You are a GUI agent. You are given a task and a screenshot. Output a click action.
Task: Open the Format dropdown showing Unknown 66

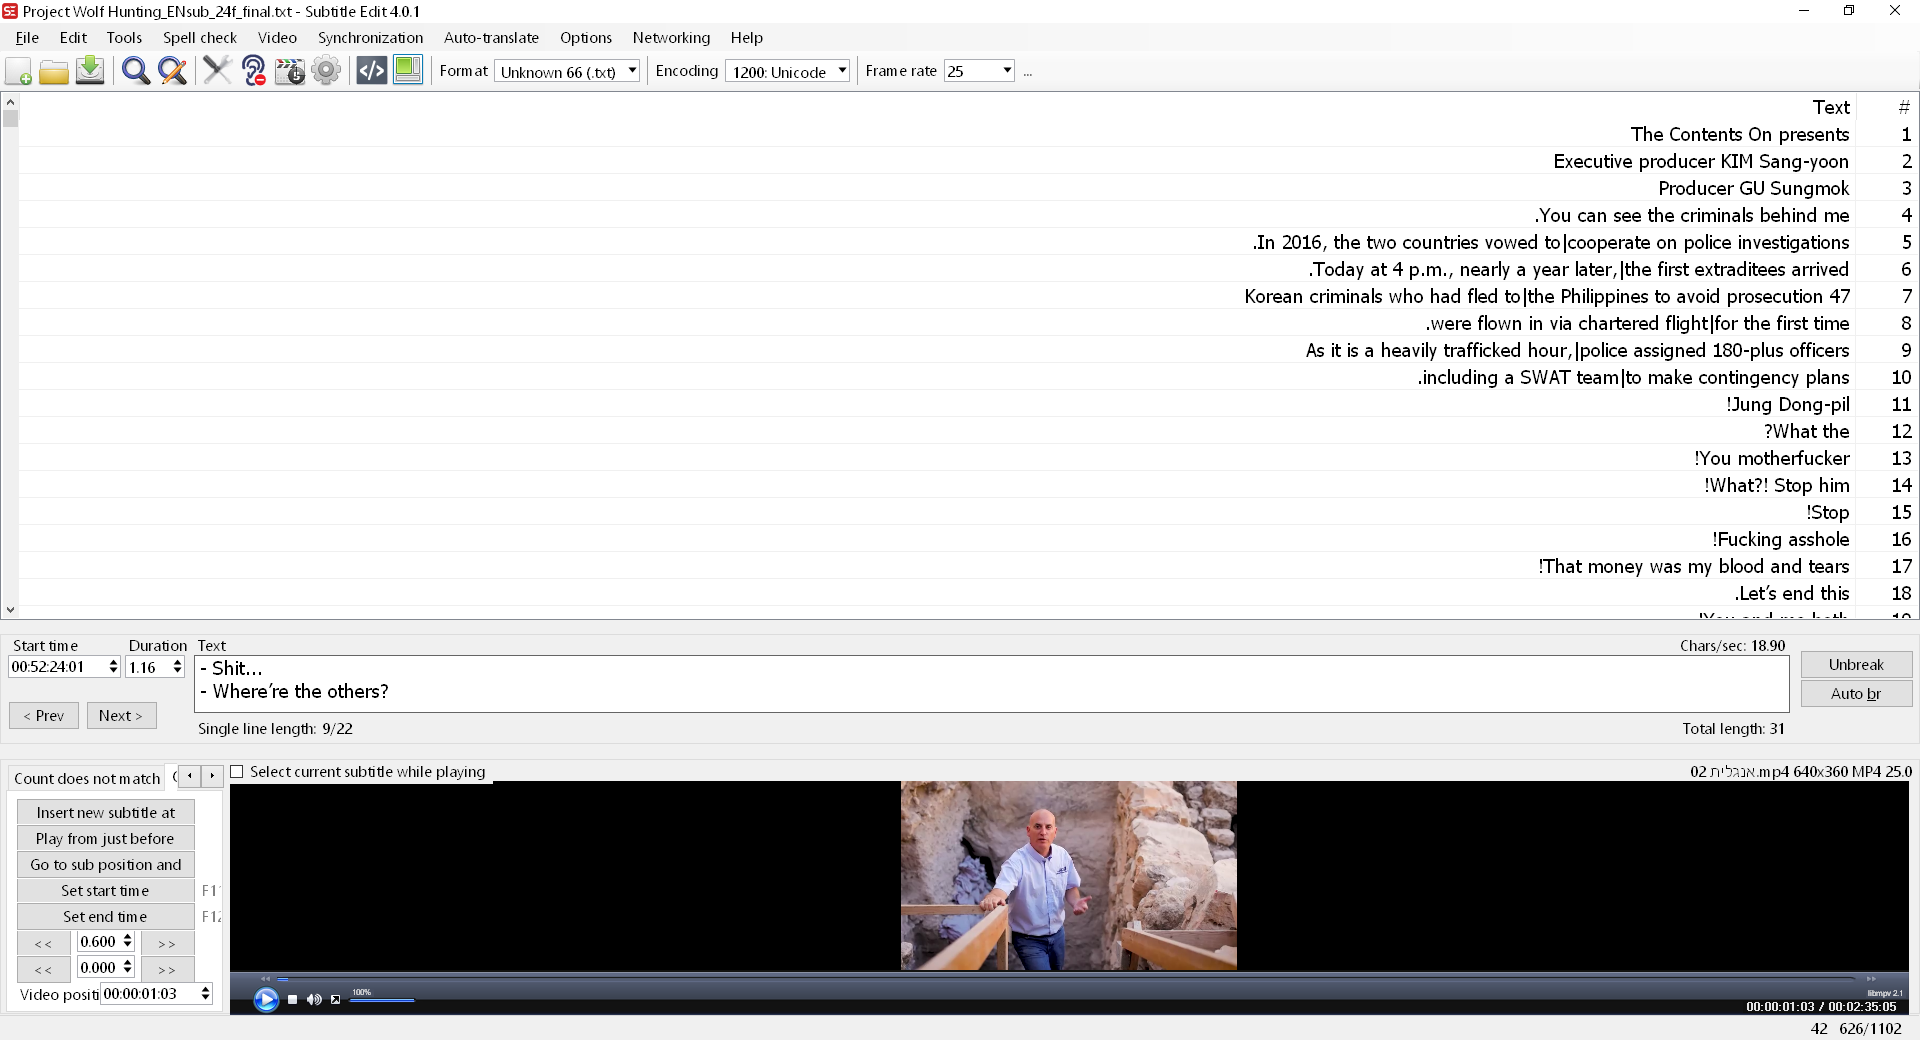point(630,70)
